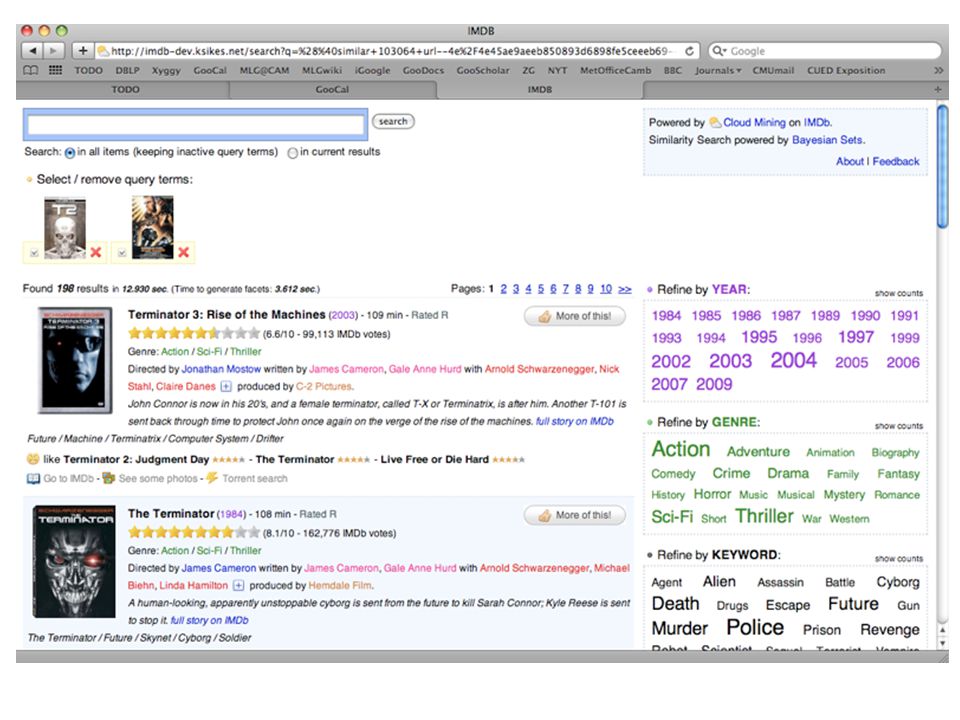The image size is (960, 720).
Task: Click the See some photos icon
Action: [108, 478]
